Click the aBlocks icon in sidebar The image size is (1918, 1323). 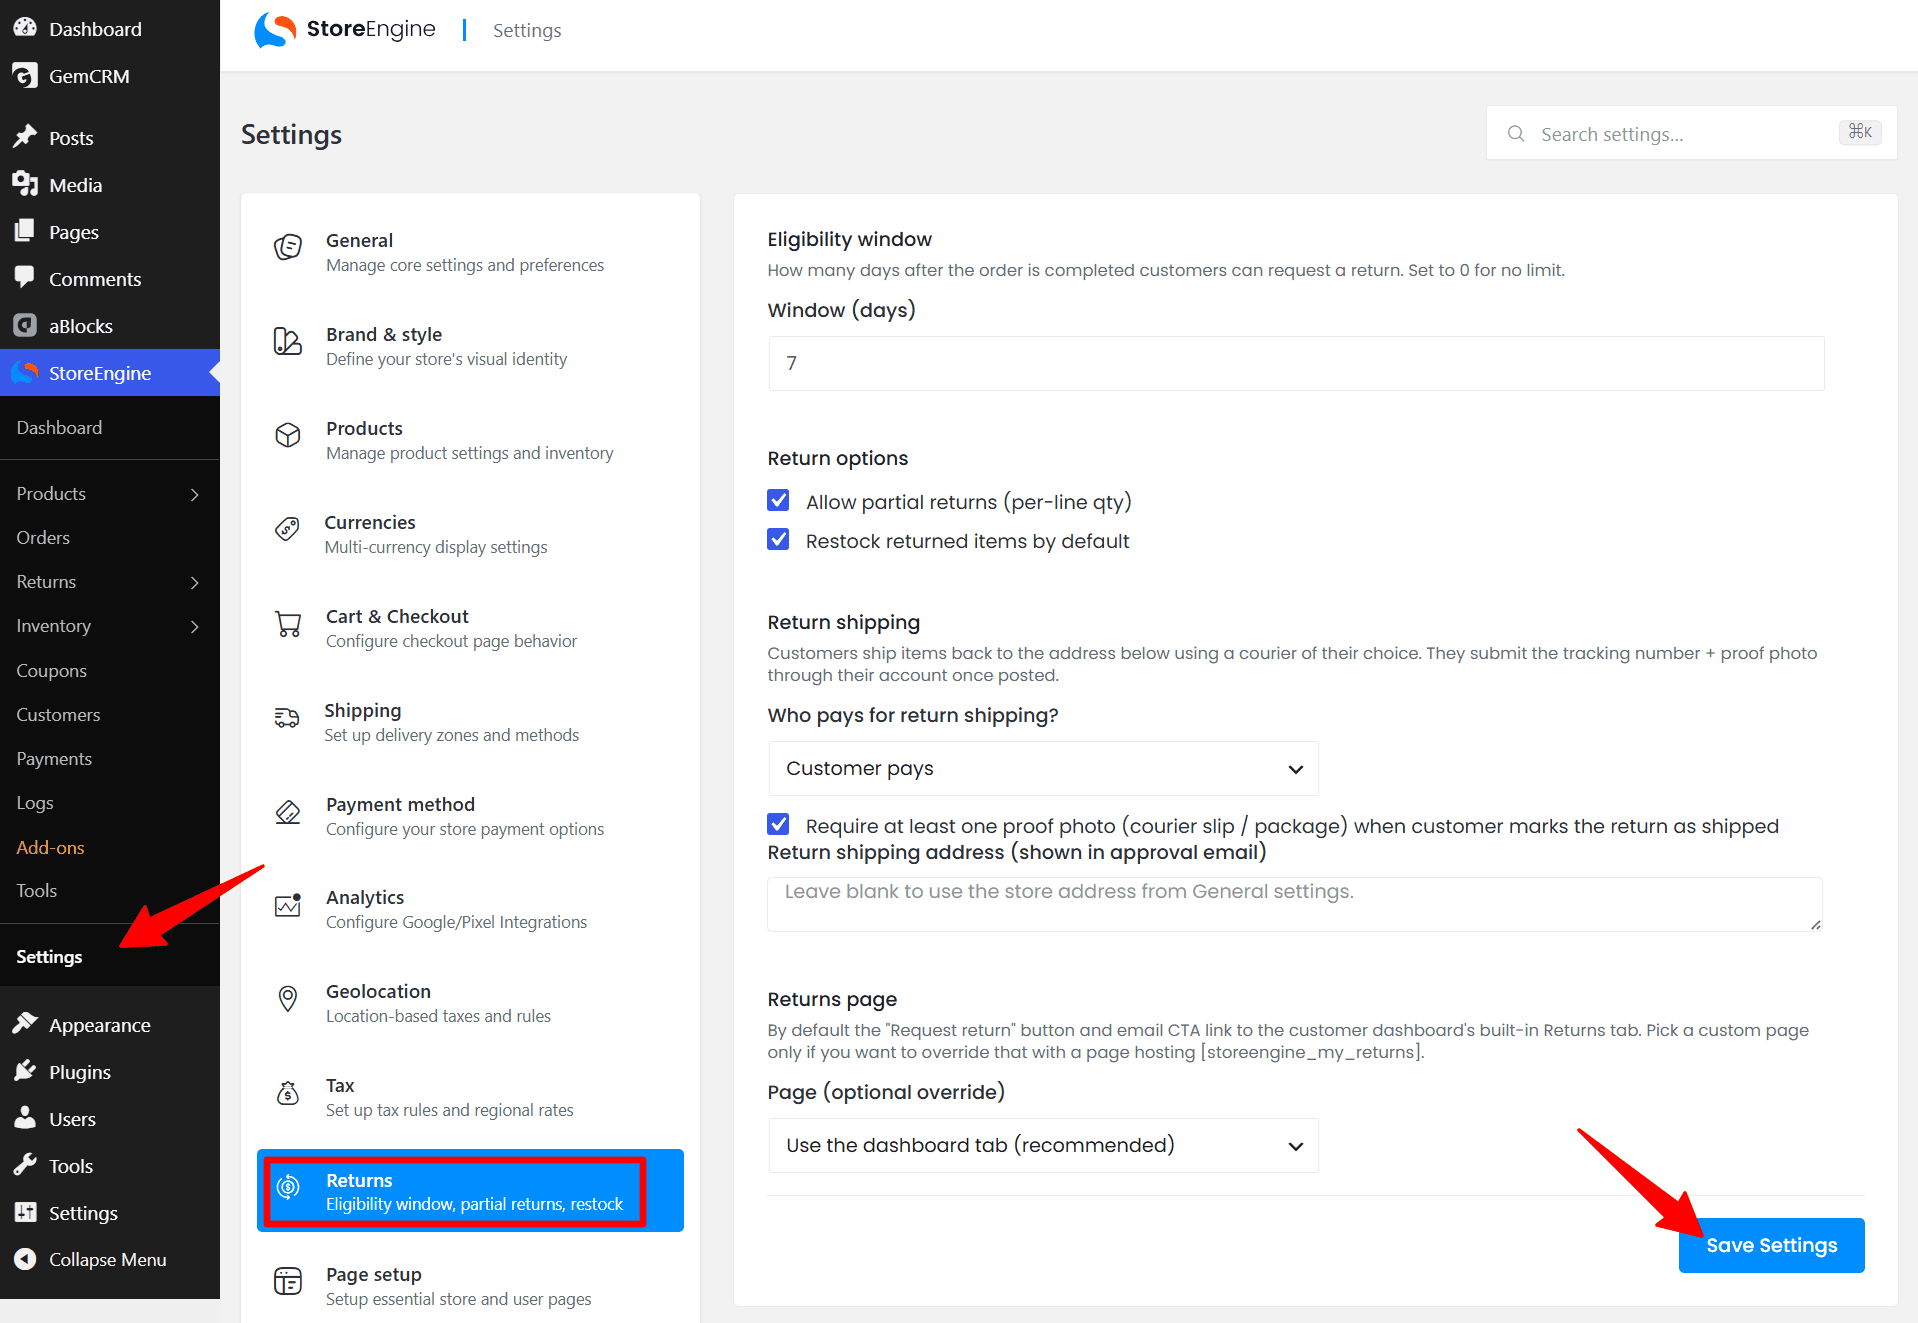pyautogui.click(x=25, y=325)
